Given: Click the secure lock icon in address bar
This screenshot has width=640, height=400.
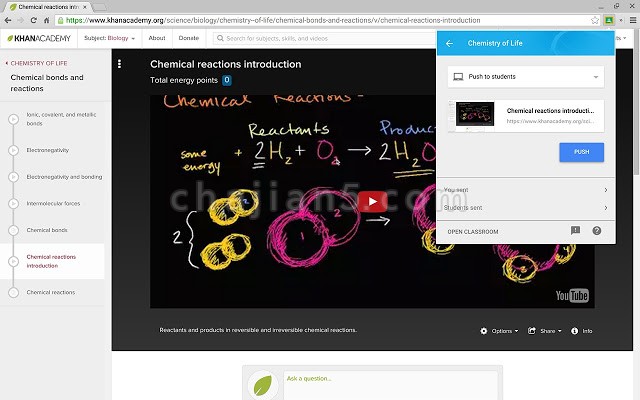Looking at the screenshot, I should coord(60,20).
